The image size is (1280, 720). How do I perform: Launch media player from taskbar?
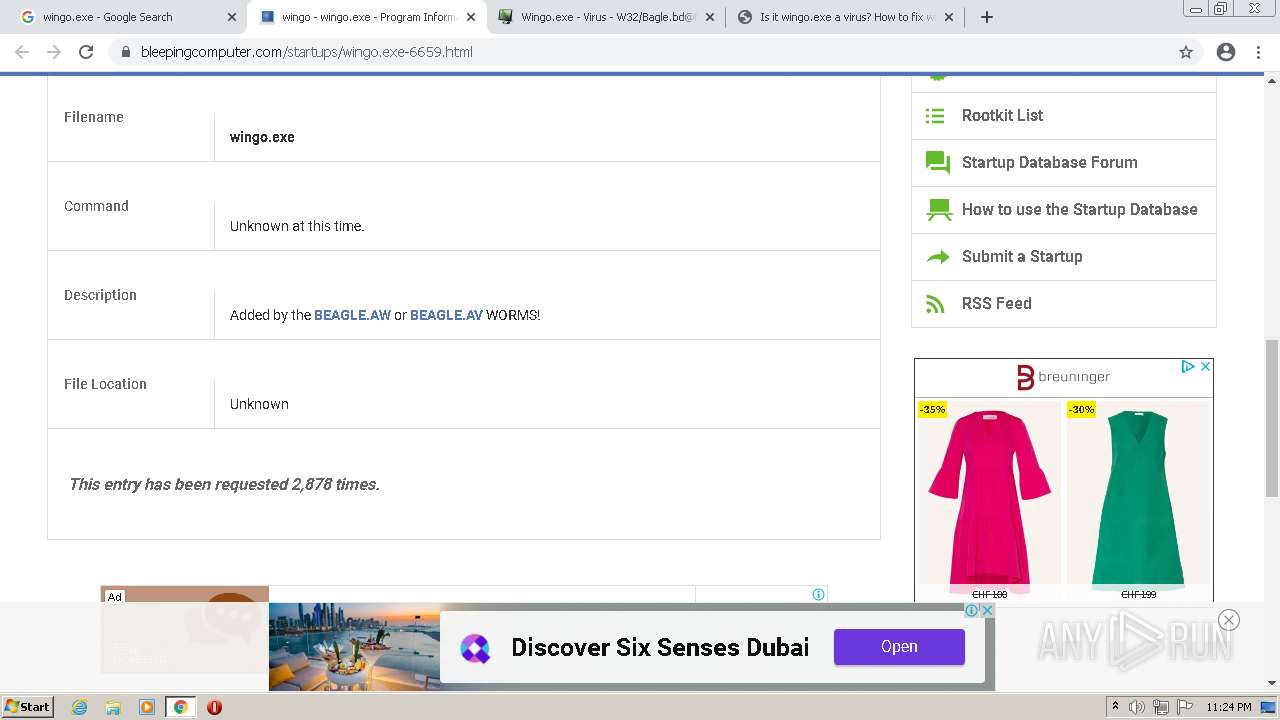click(x=147, y=707)
